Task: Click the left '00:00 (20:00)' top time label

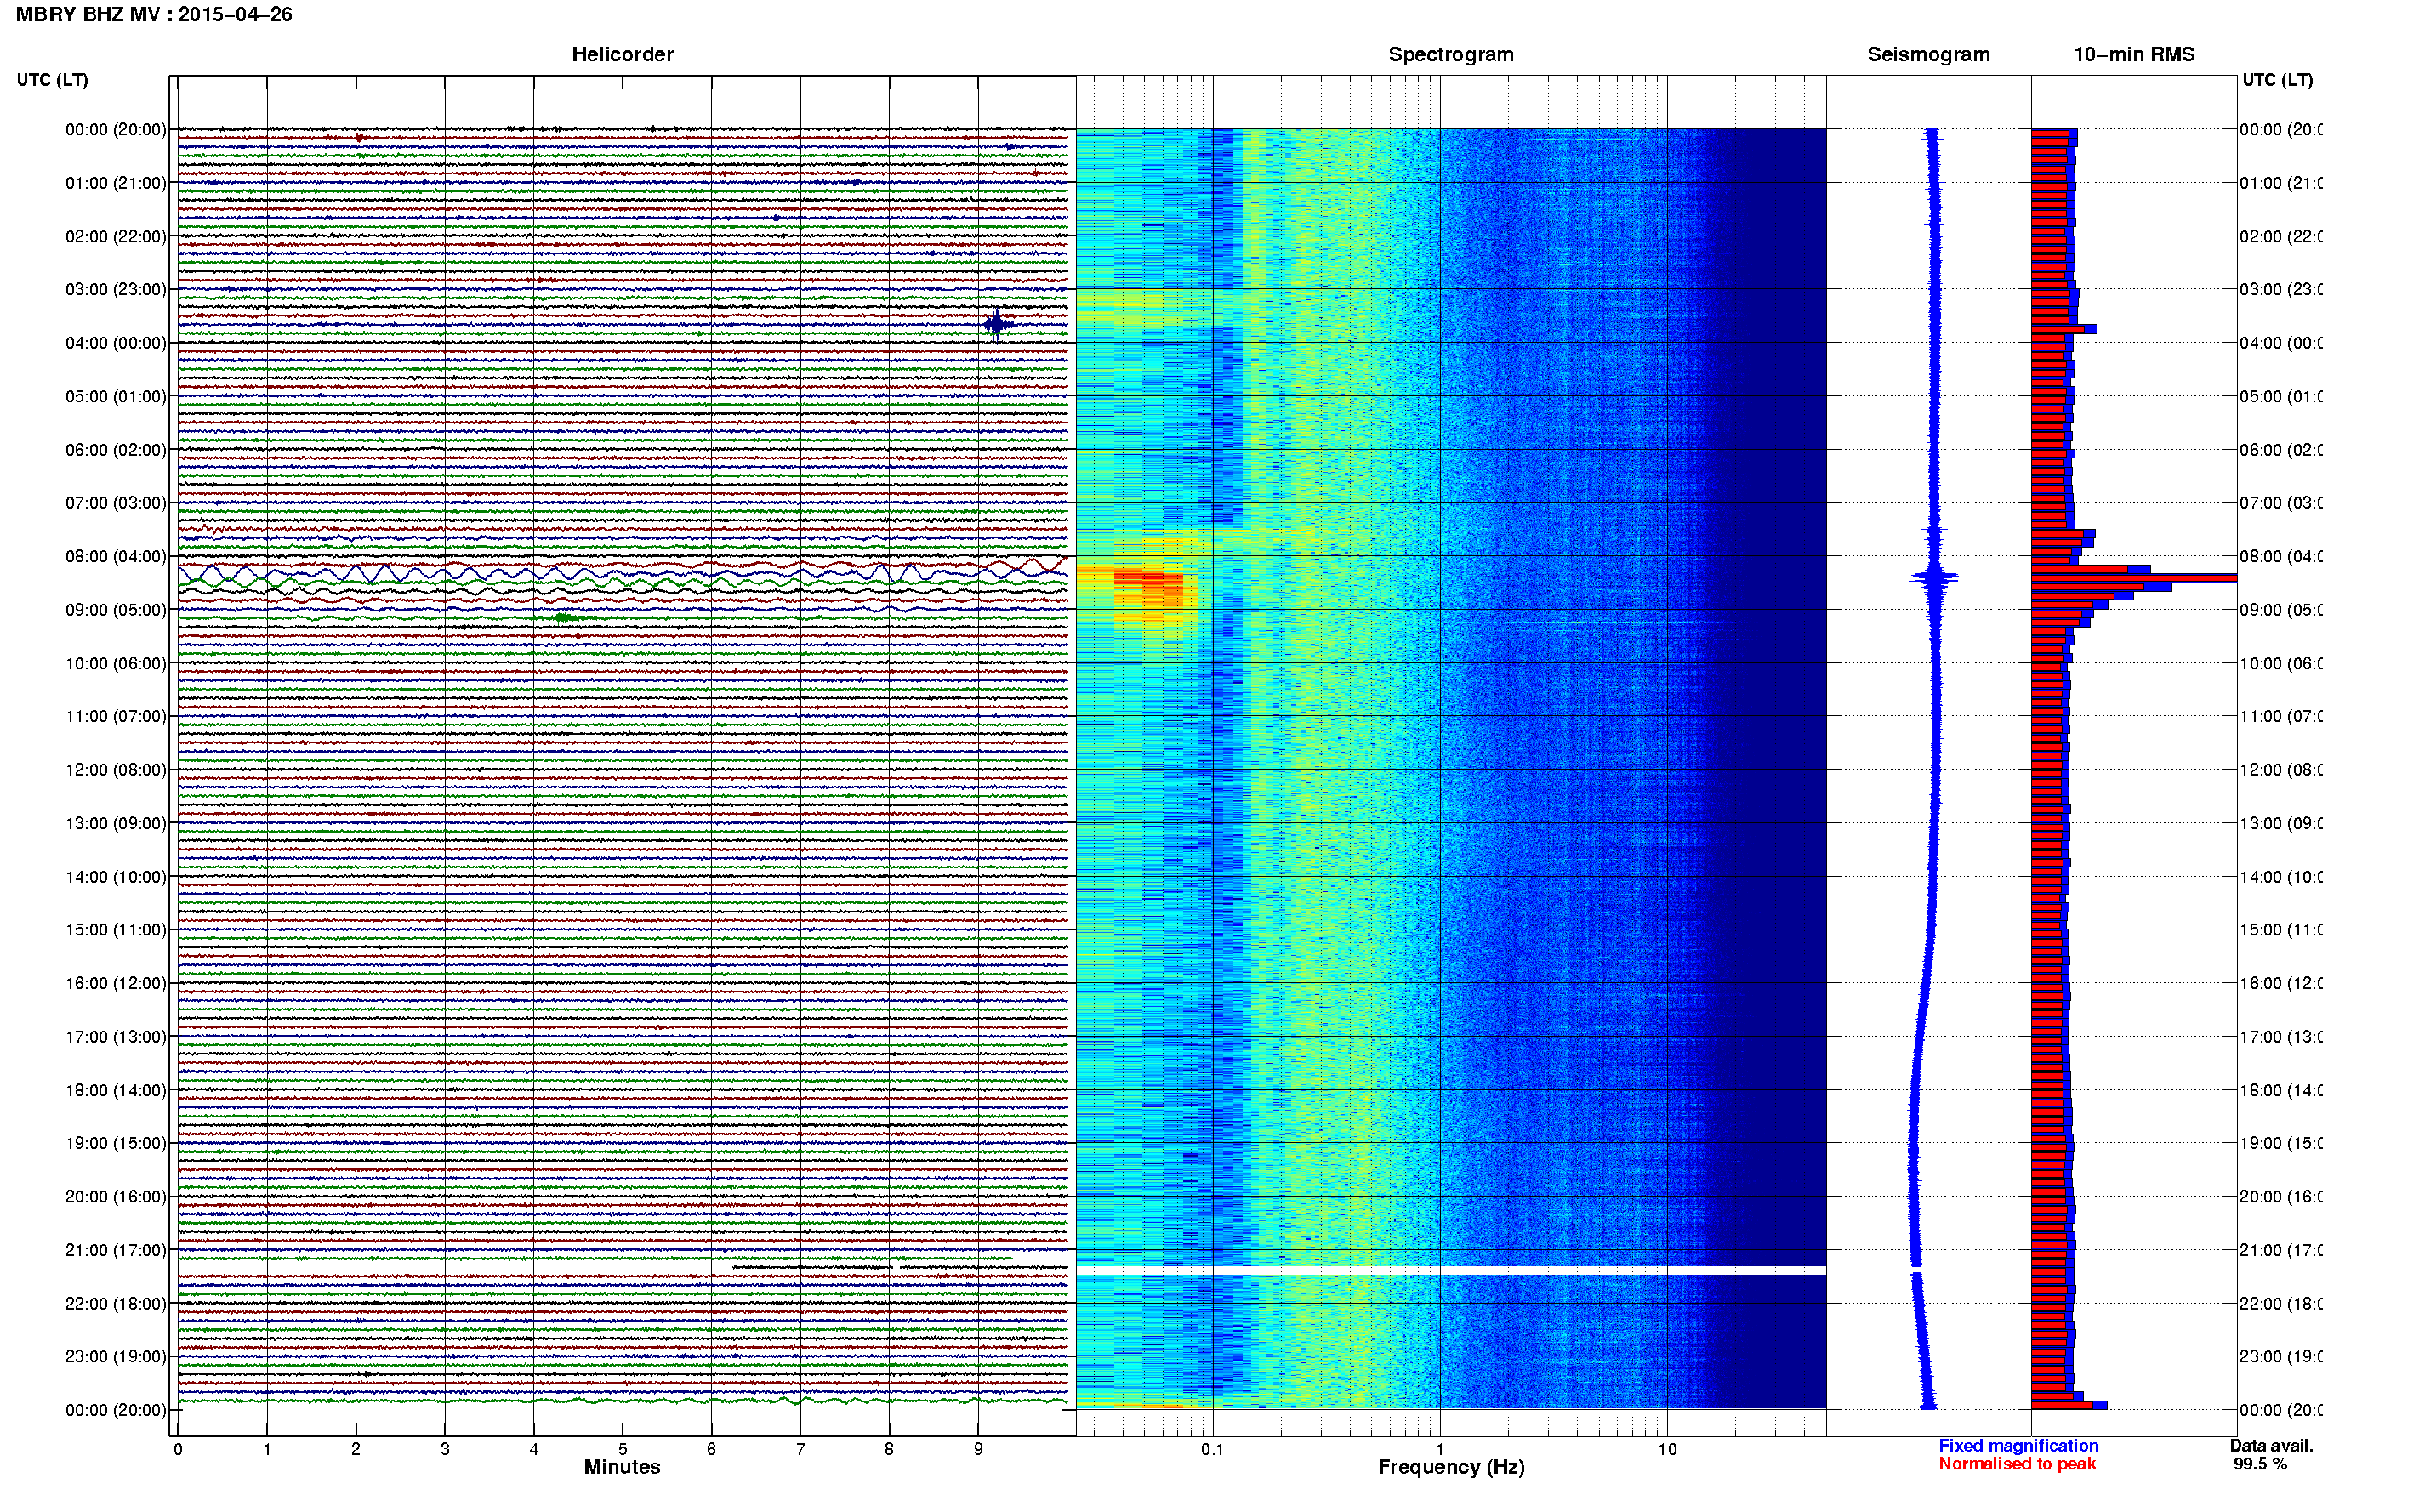Action: tap(116, 129)
